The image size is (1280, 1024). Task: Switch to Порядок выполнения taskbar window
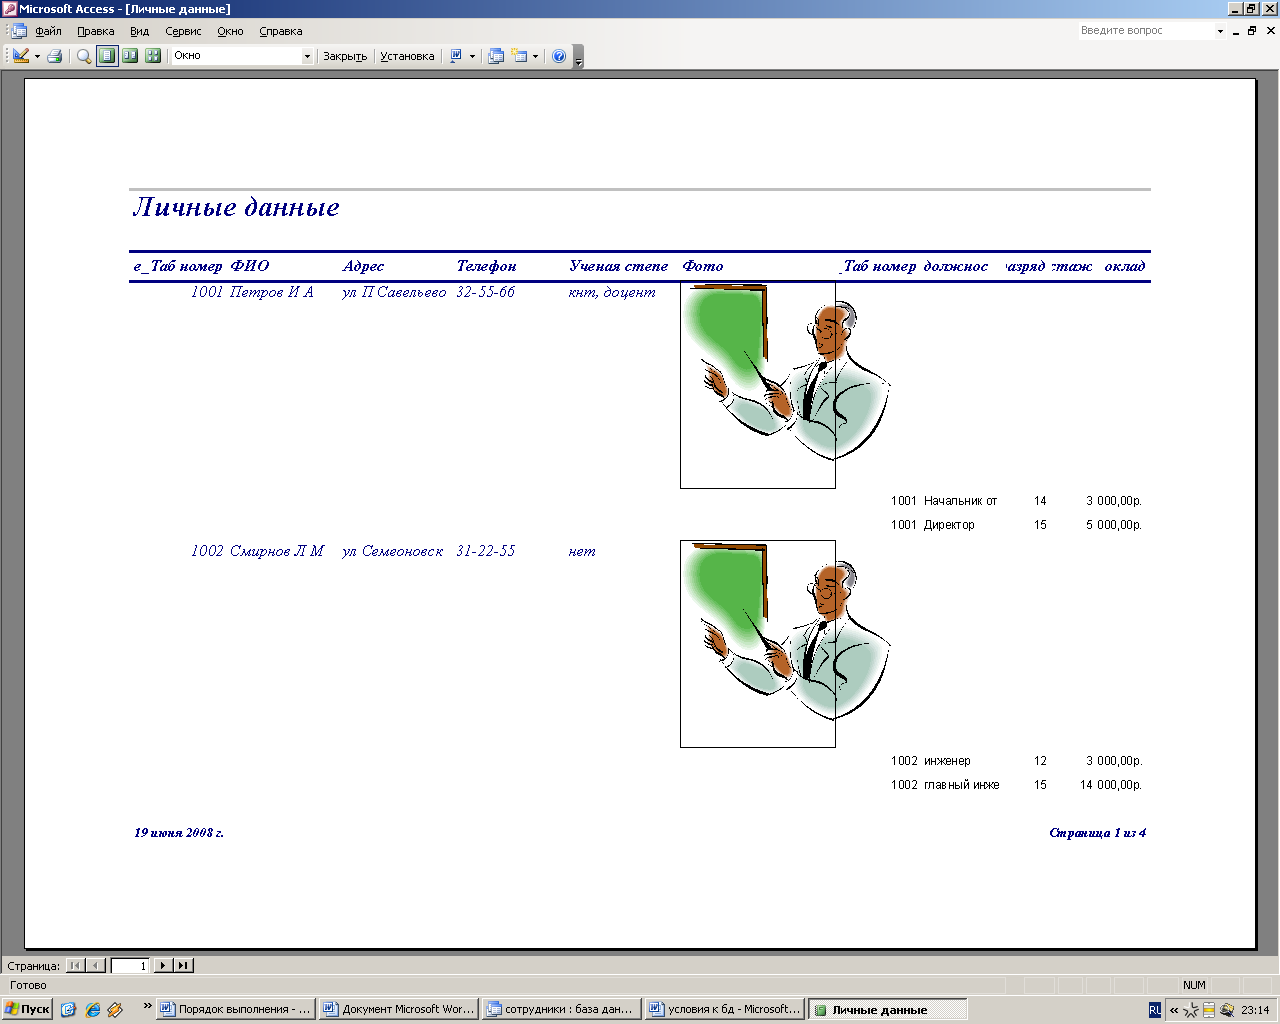236,1009
